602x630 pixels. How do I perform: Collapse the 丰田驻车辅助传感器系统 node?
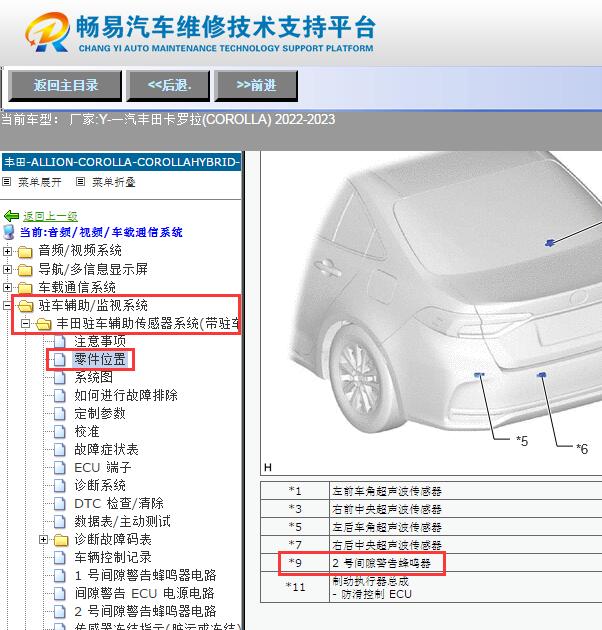click(25, 323)
